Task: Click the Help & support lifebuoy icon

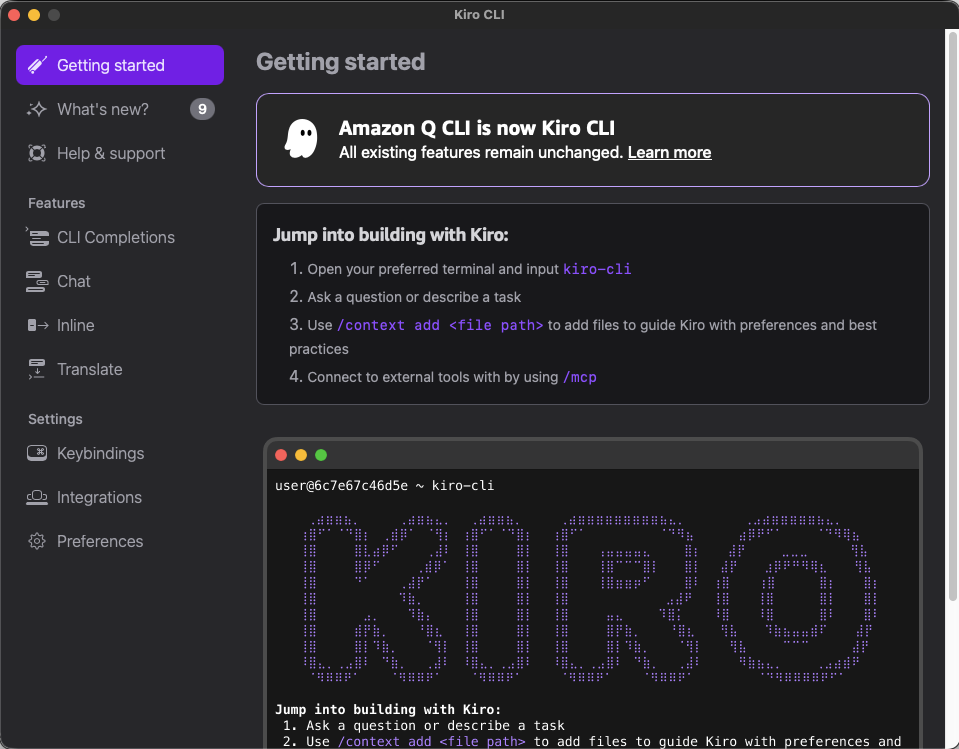Action: pyautogui.click(x=37, y=153)
